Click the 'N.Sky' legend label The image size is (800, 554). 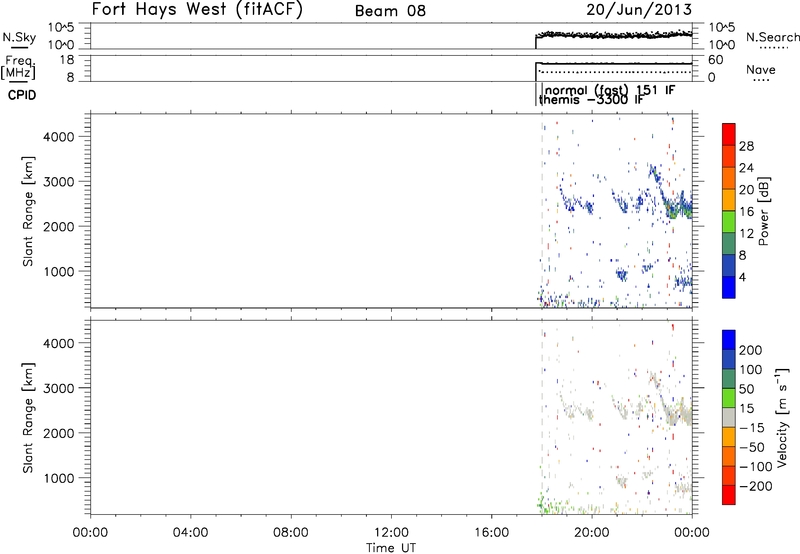pyautogui.click(x=19, y=37)
